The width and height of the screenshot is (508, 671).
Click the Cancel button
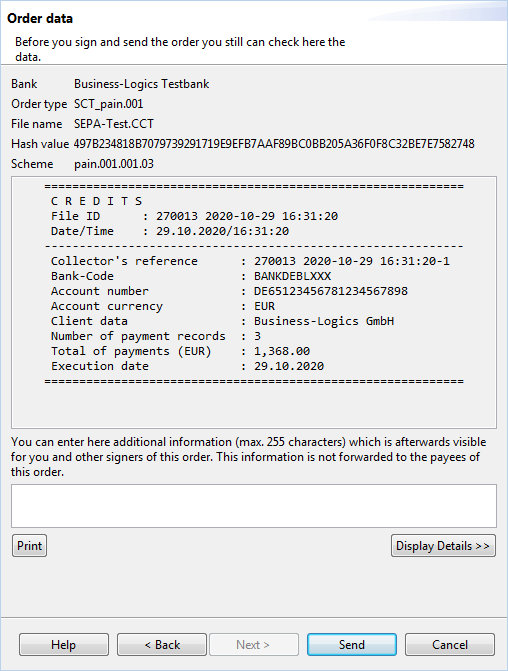(450, 644)
